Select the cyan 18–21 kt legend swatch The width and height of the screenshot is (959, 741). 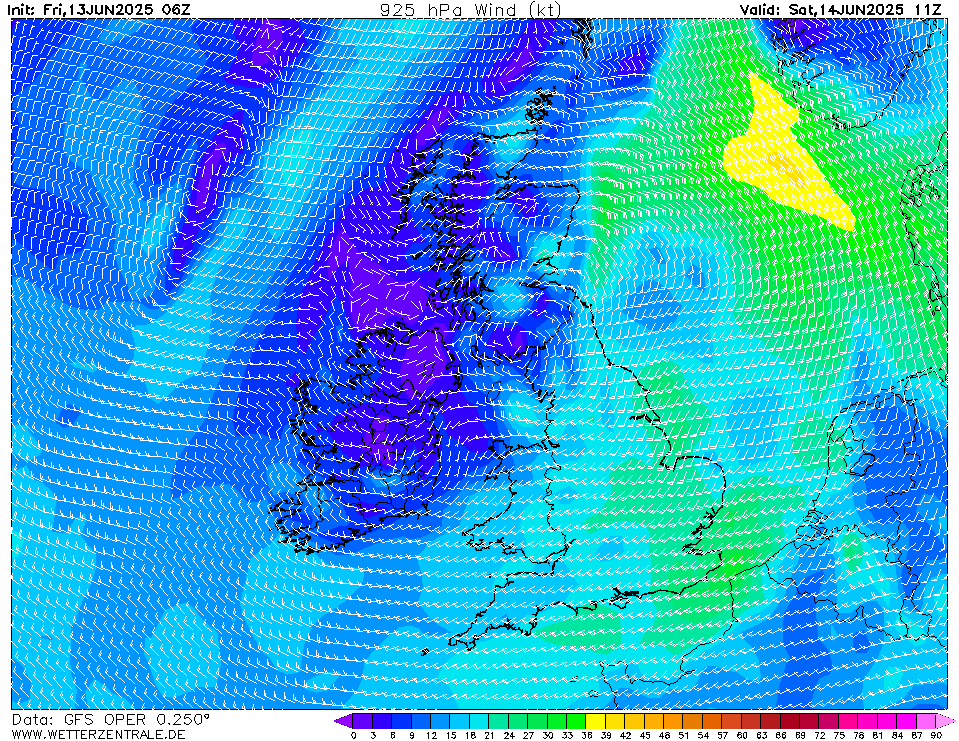[x=480, y=721]
